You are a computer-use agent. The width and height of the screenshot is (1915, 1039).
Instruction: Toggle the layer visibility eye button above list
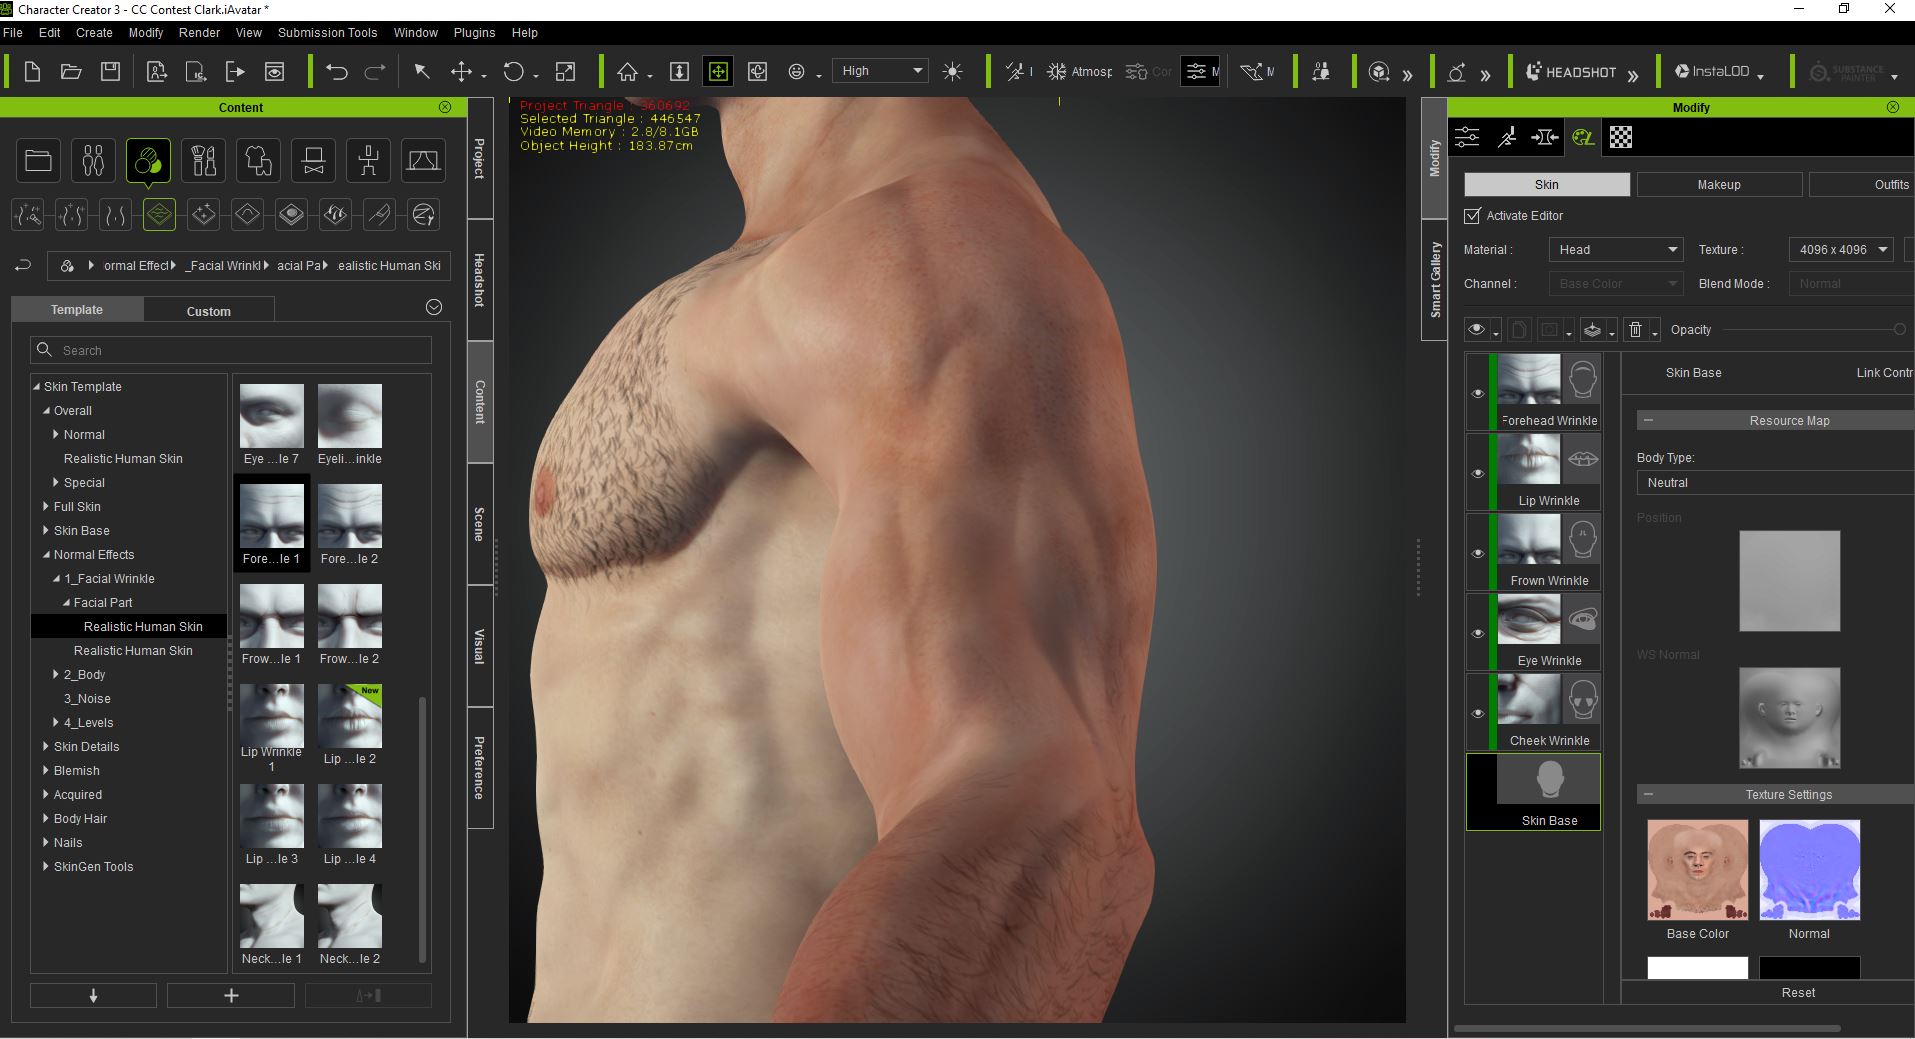(1476, 329)
